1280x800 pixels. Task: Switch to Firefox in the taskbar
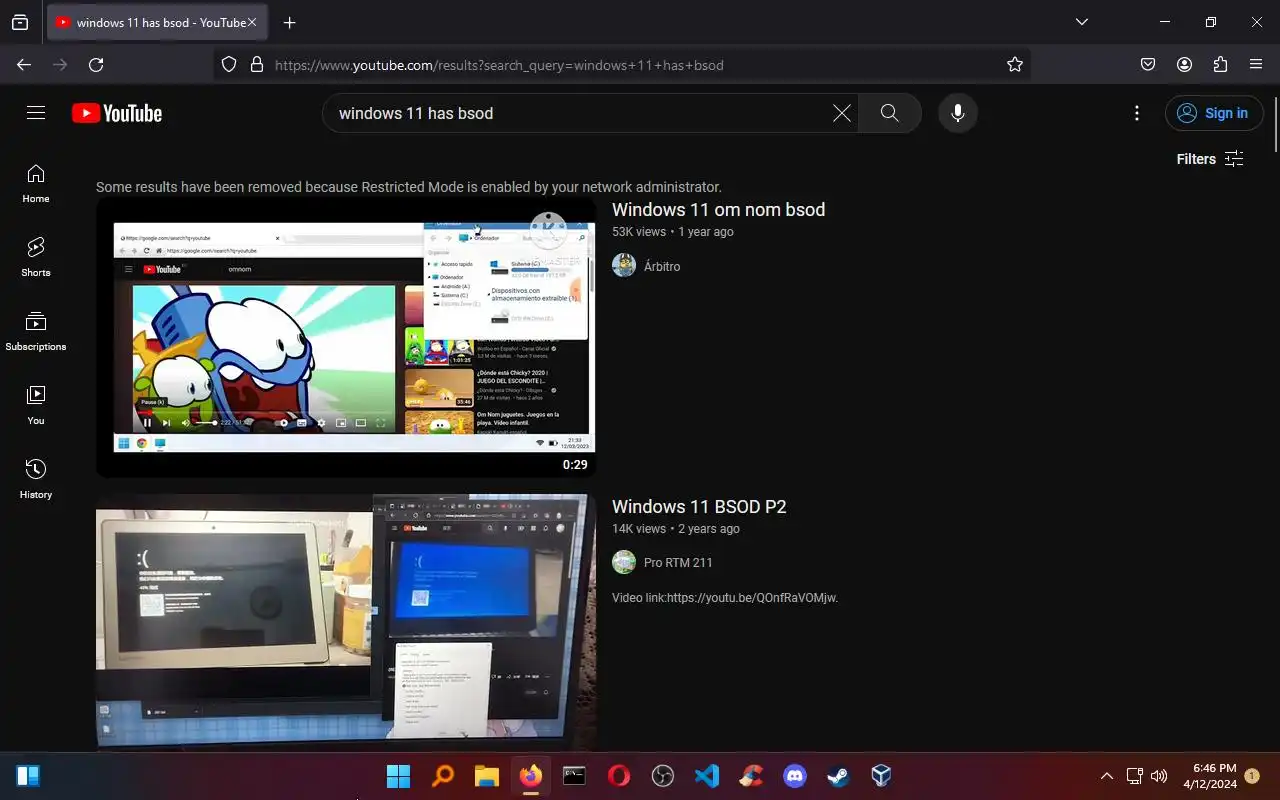pos(530,775)
